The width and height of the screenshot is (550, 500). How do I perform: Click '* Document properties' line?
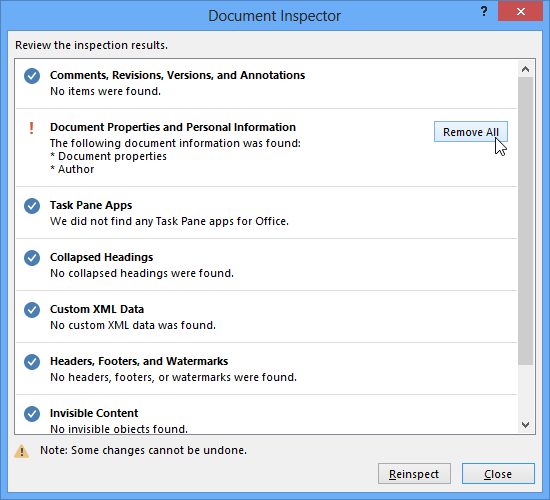point(108,156)
